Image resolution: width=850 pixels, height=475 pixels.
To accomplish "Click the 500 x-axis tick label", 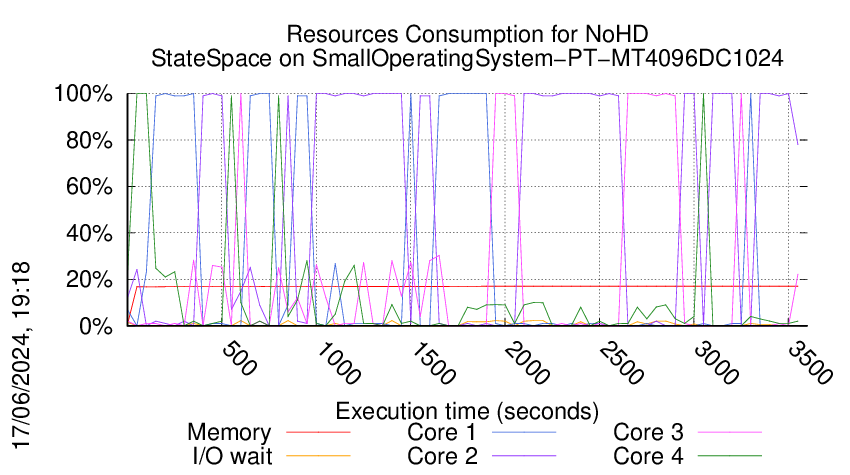I will click(239, 358).
